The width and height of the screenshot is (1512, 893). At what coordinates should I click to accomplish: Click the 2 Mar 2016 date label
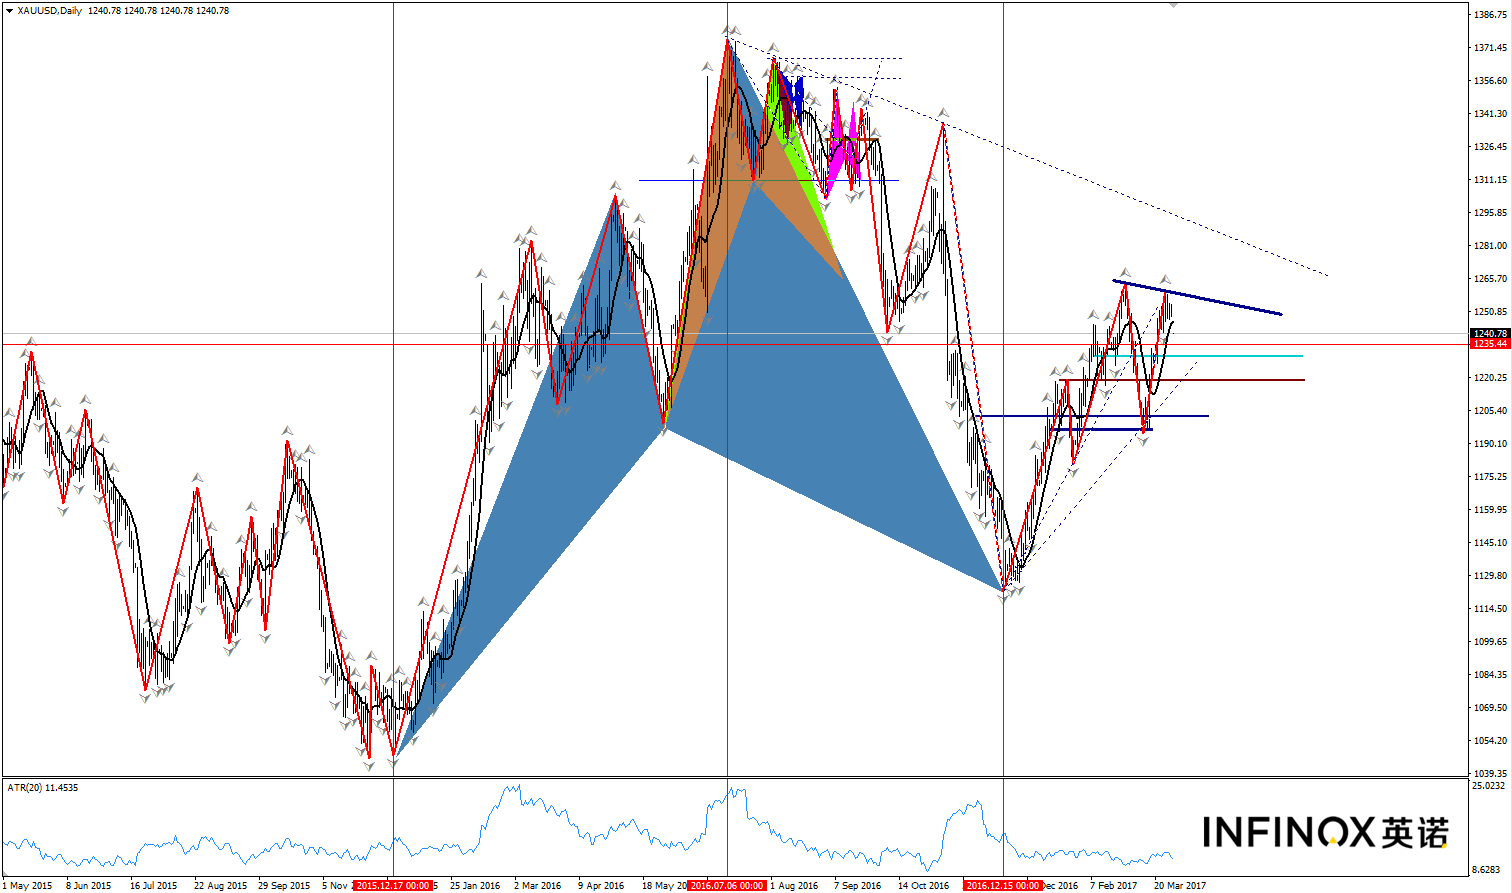coord(538,885)
